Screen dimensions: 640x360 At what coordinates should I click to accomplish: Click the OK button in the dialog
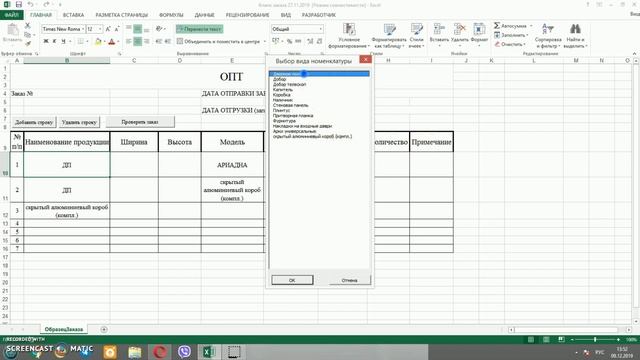292,280
